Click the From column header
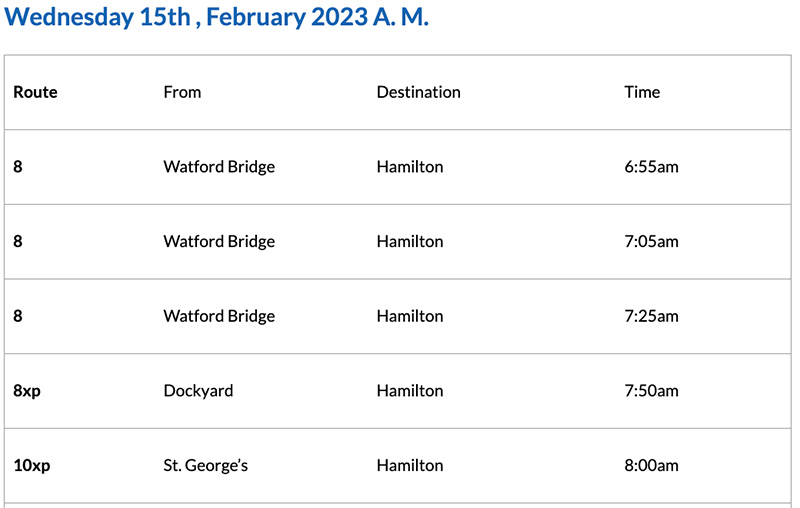800x508 pixels. 182,92
